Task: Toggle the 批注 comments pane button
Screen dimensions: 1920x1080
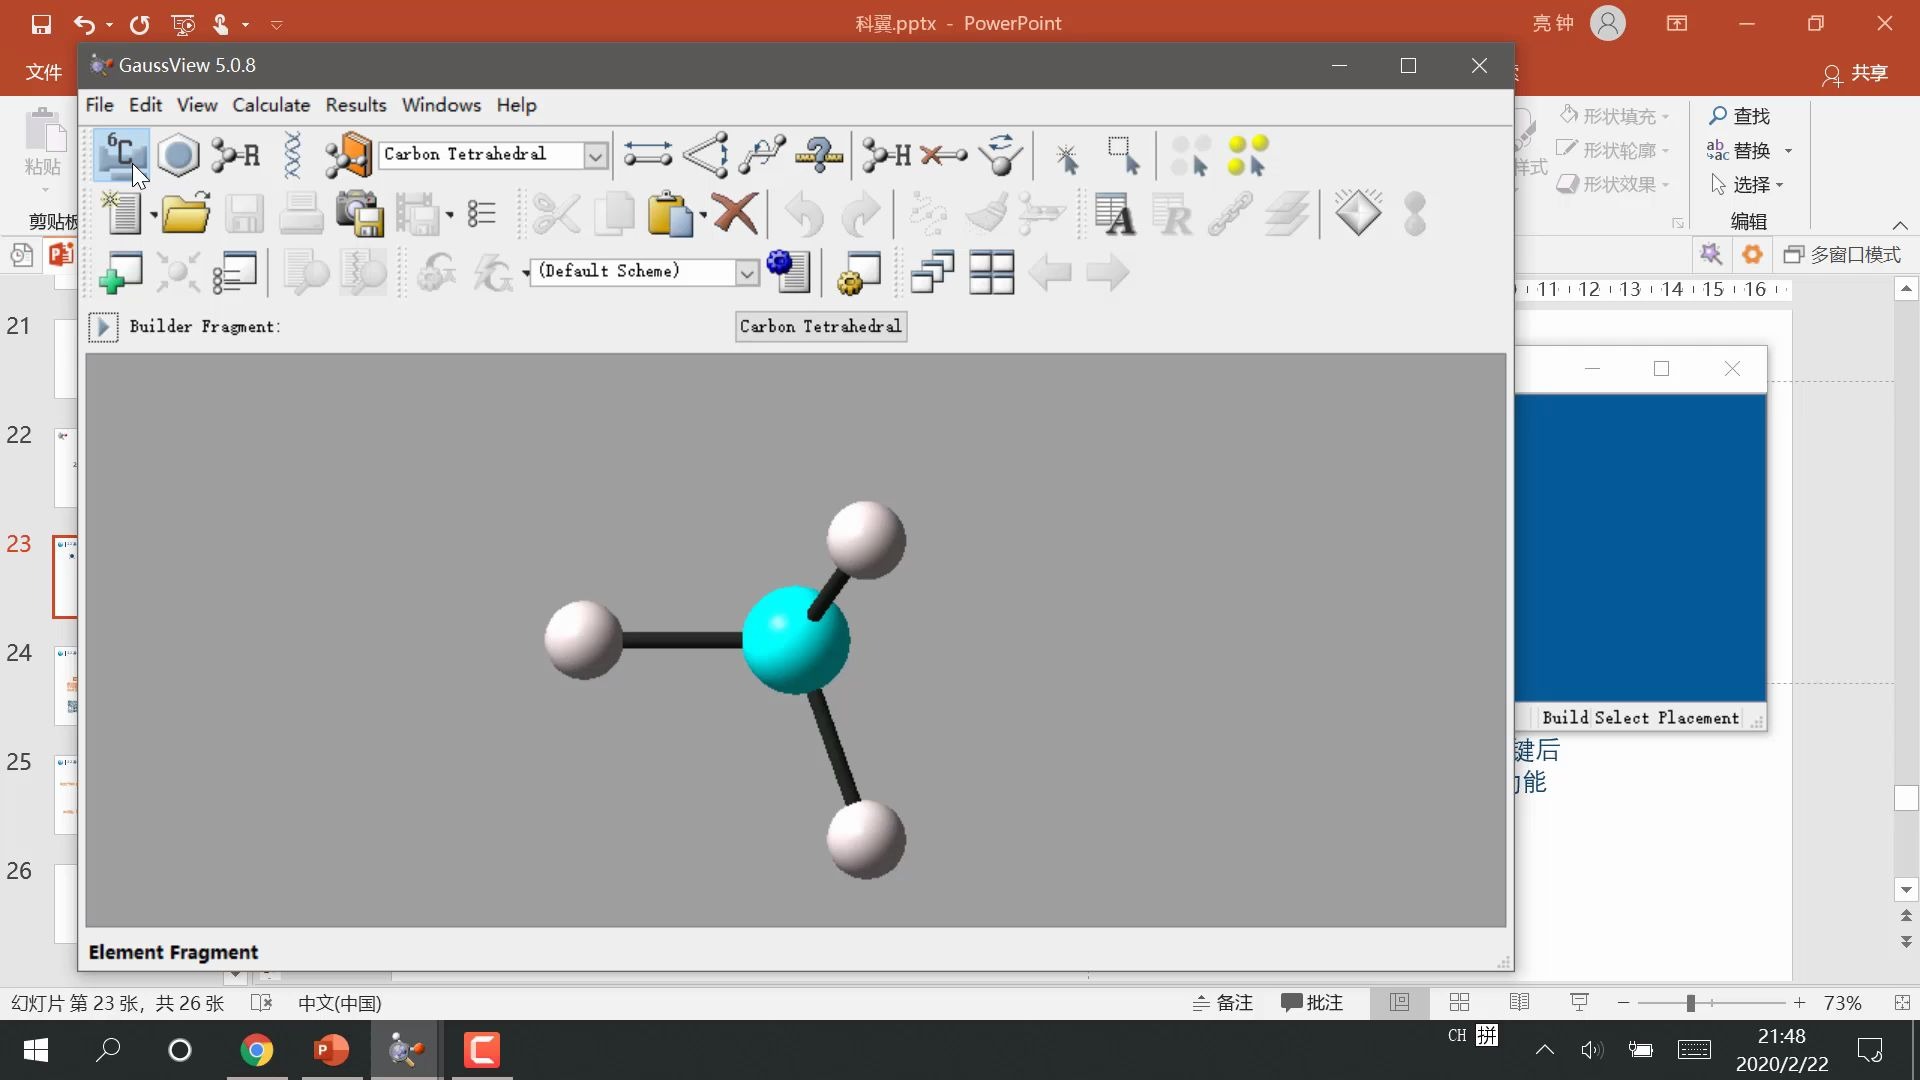Action: 1312,1003
